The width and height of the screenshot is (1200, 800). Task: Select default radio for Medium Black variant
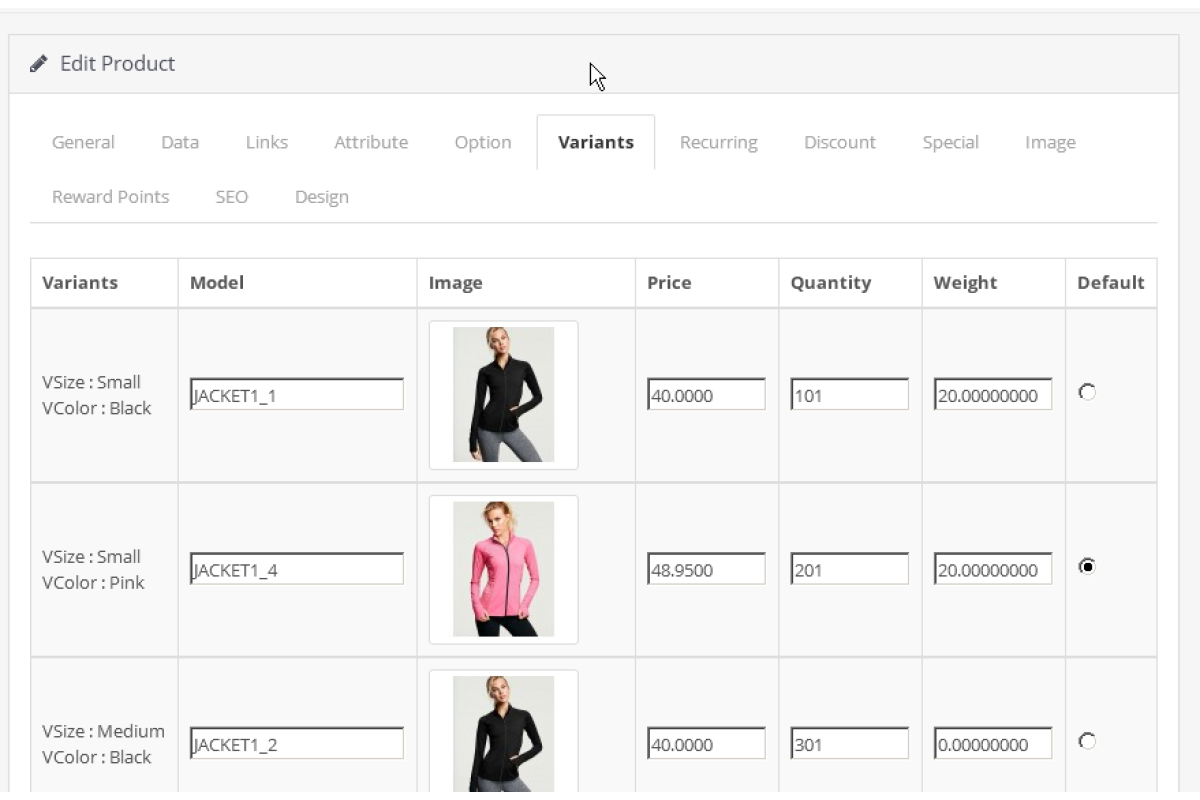coord(1087,741)
